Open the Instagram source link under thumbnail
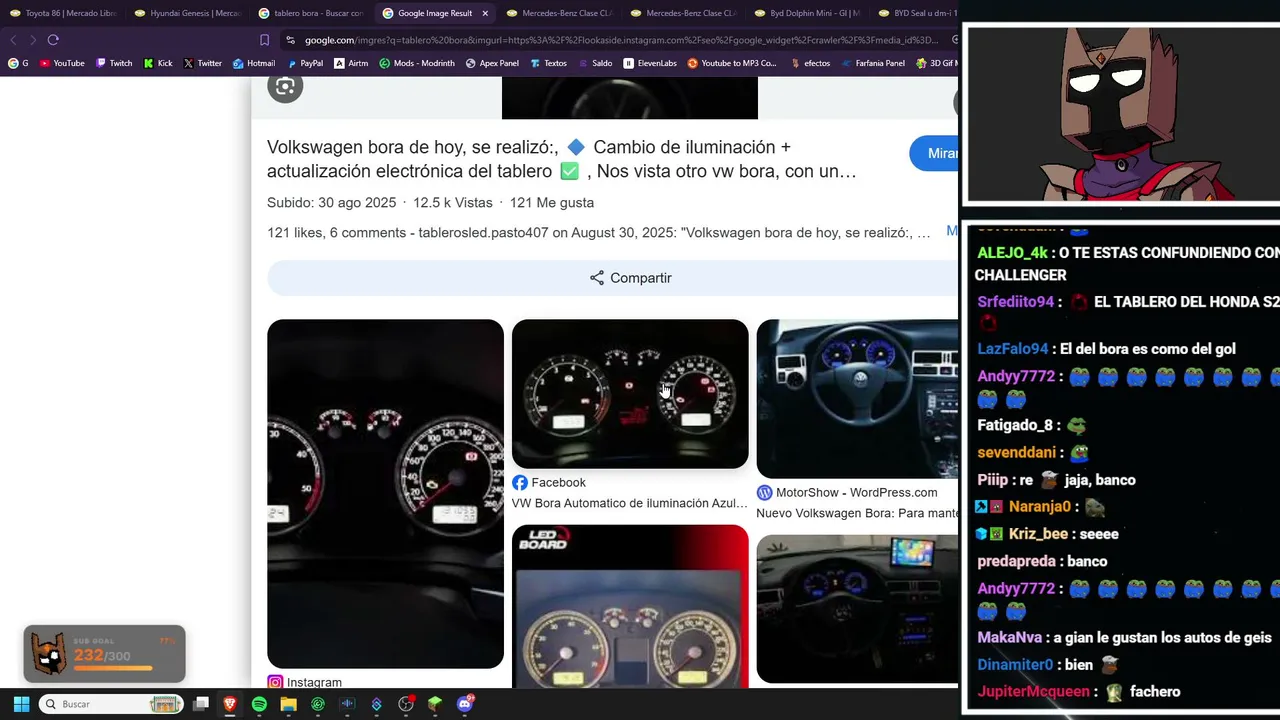 click(x=305, y=682)
